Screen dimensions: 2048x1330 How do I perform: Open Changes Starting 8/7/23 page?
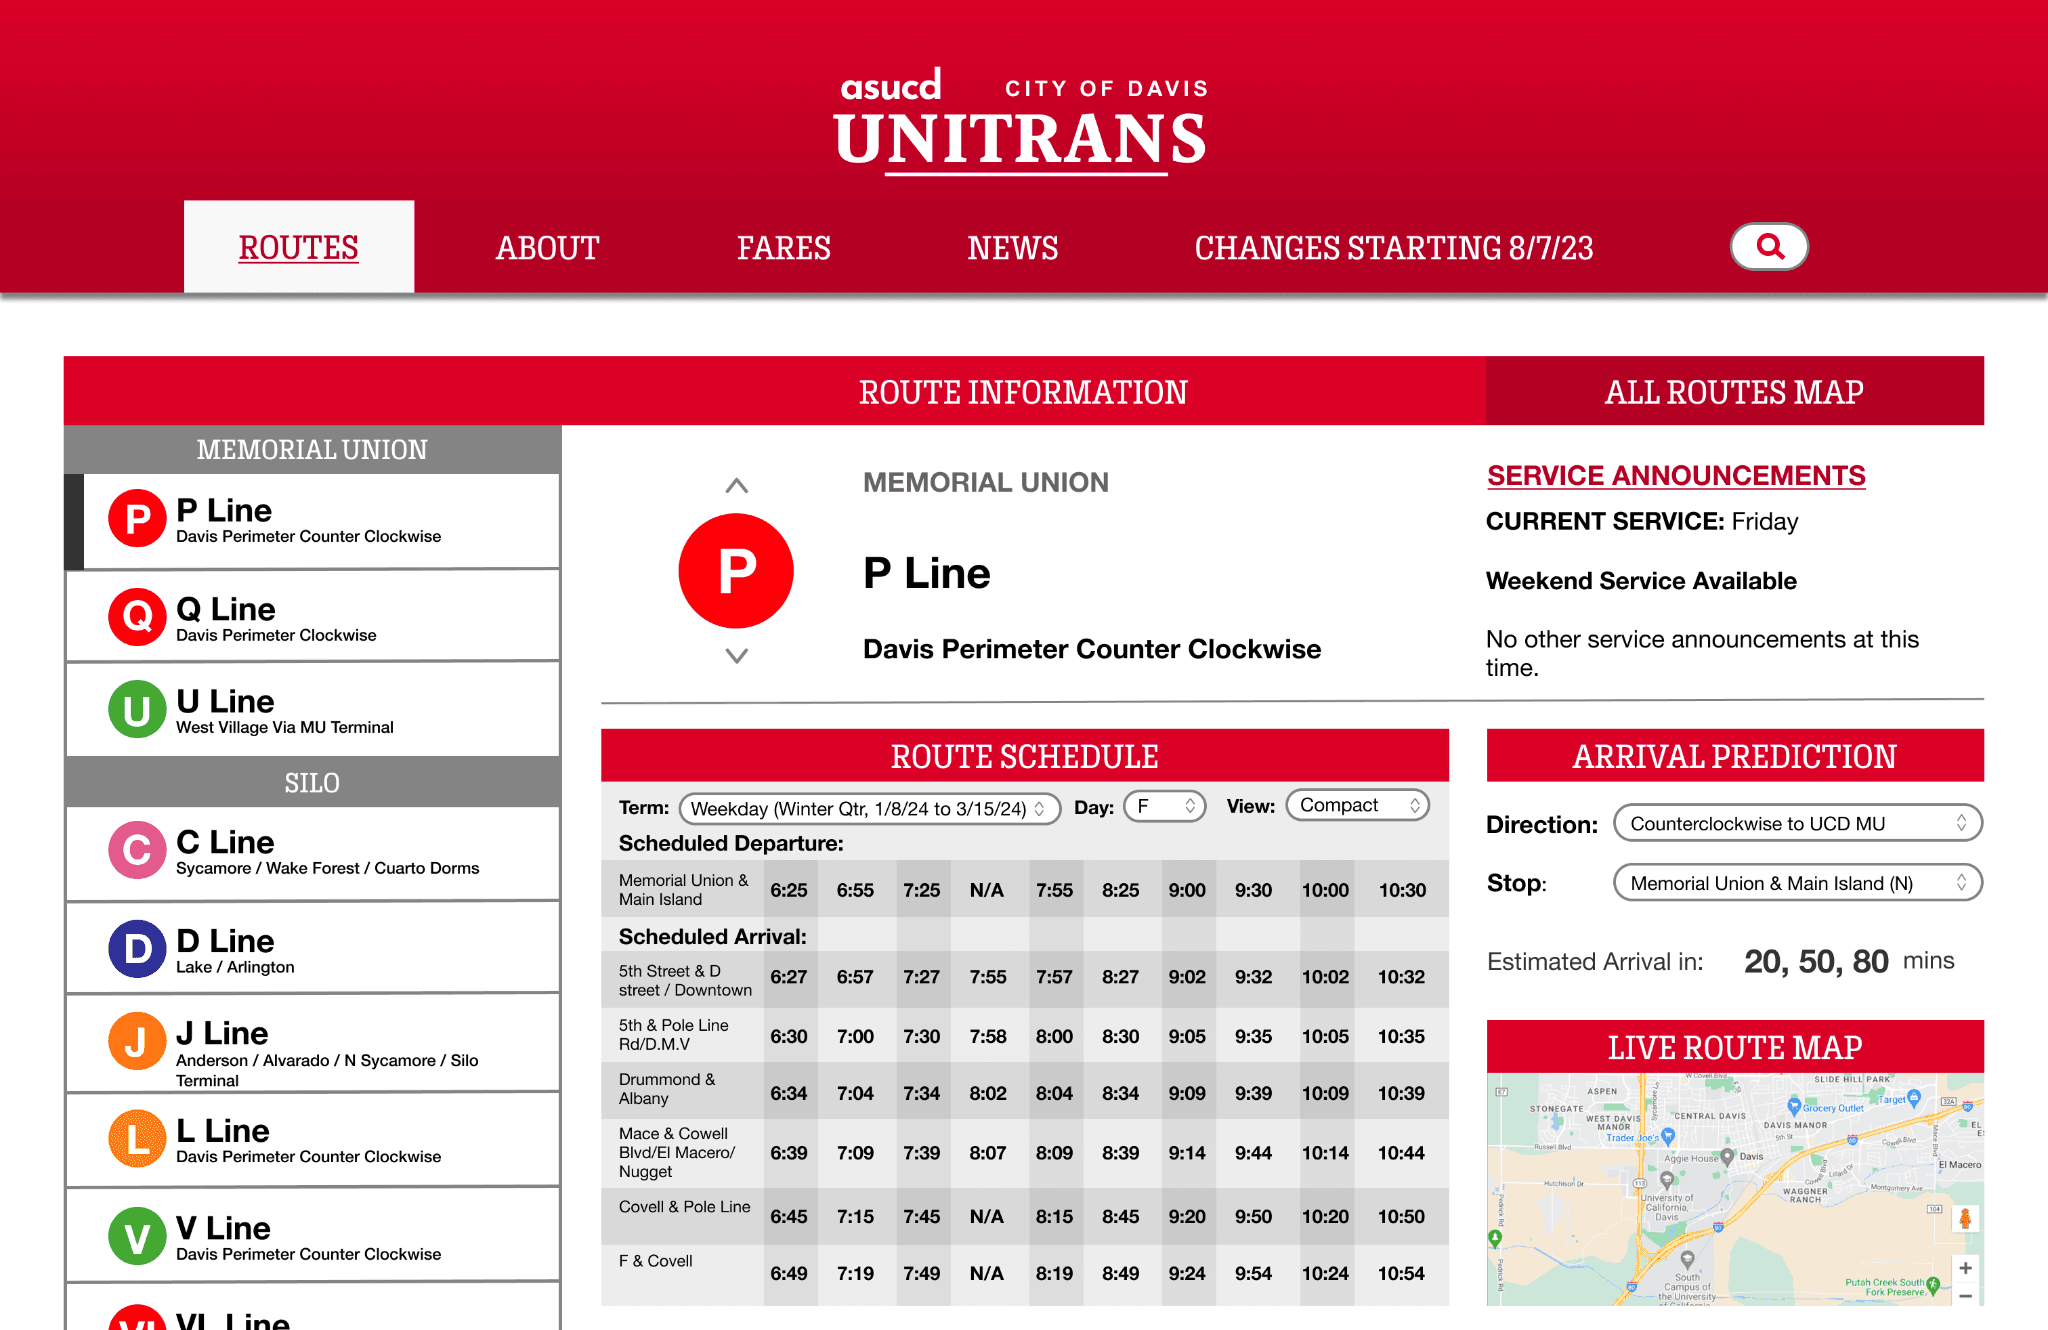[1393, 248]
